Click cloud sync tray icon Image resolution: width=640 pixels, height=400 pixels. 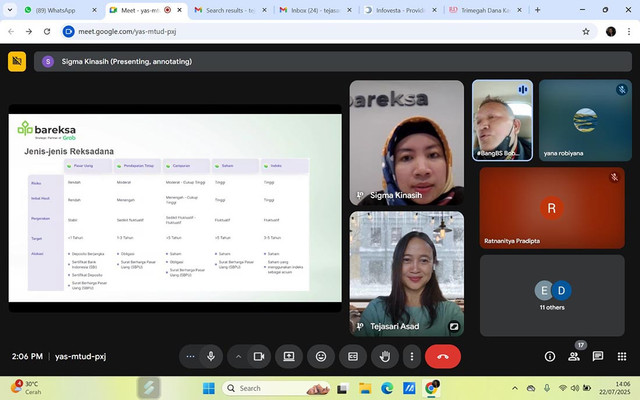(x=531, y=388)
